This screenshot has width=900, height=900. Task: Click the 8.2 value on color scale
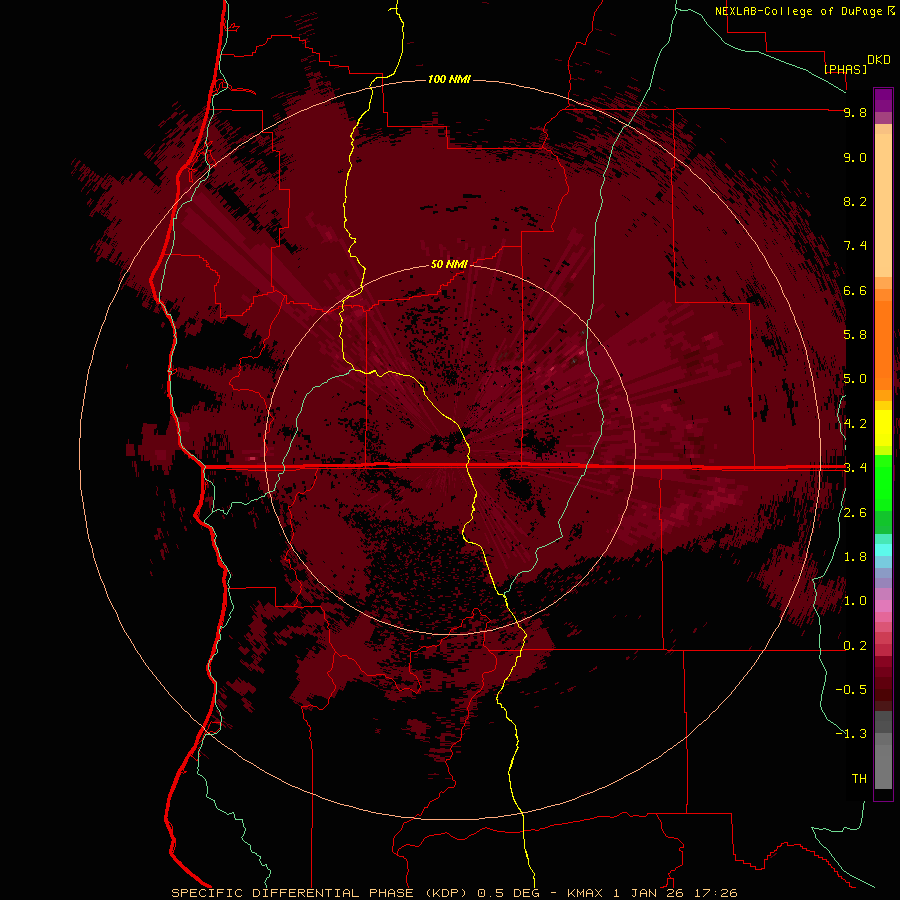[x=855, y=201]
